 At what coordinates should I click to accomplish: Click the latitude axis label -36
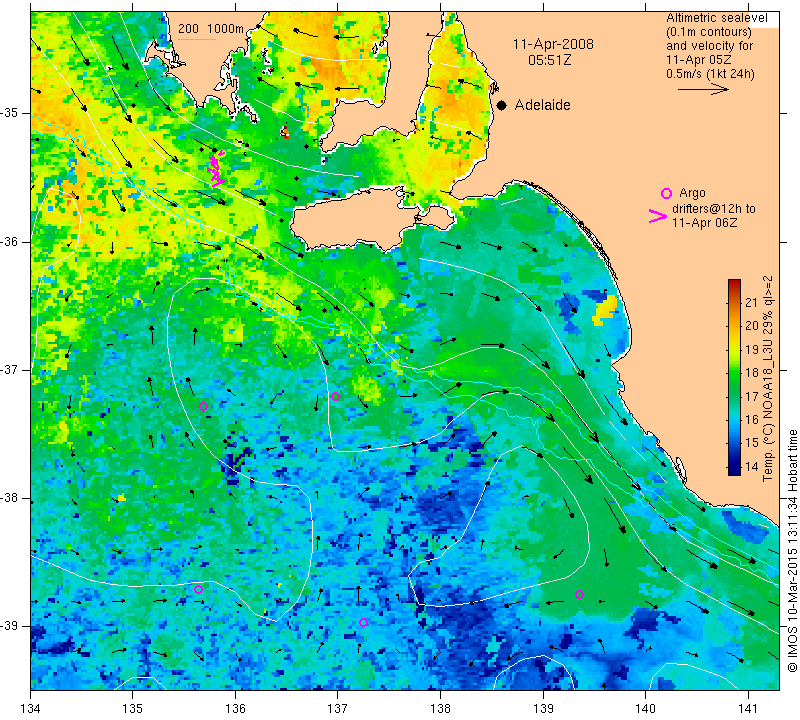coord(9,241)
